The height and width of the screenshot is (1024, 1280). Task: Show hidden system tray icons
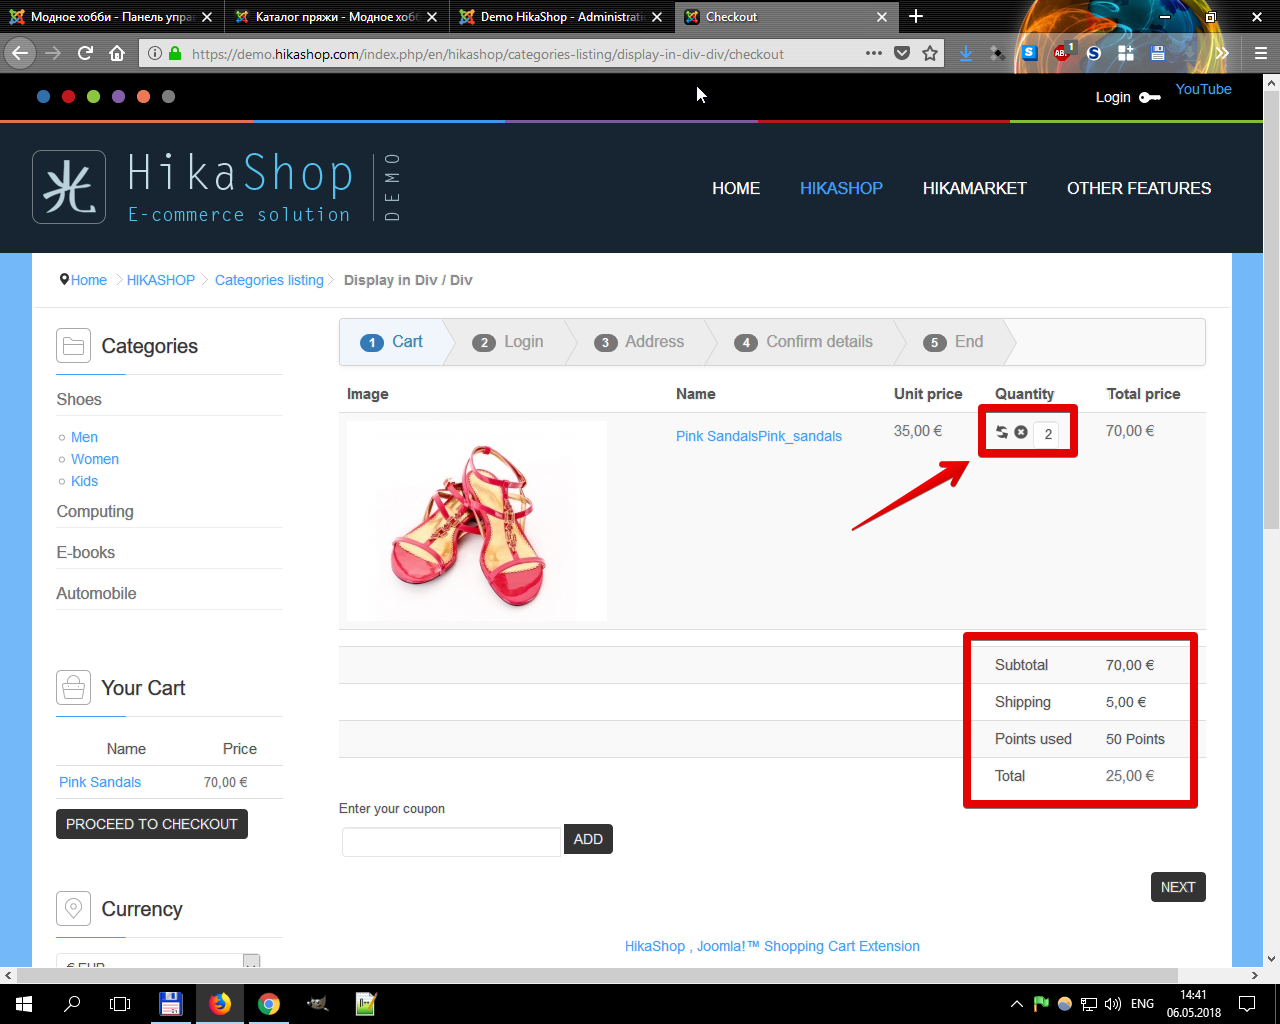[x=1017, y=1004]
